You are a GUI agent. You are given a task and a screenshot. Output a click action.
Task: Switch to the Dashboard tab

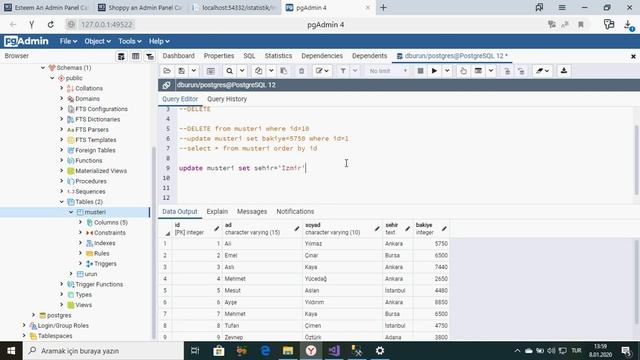[x=178, y=56]
